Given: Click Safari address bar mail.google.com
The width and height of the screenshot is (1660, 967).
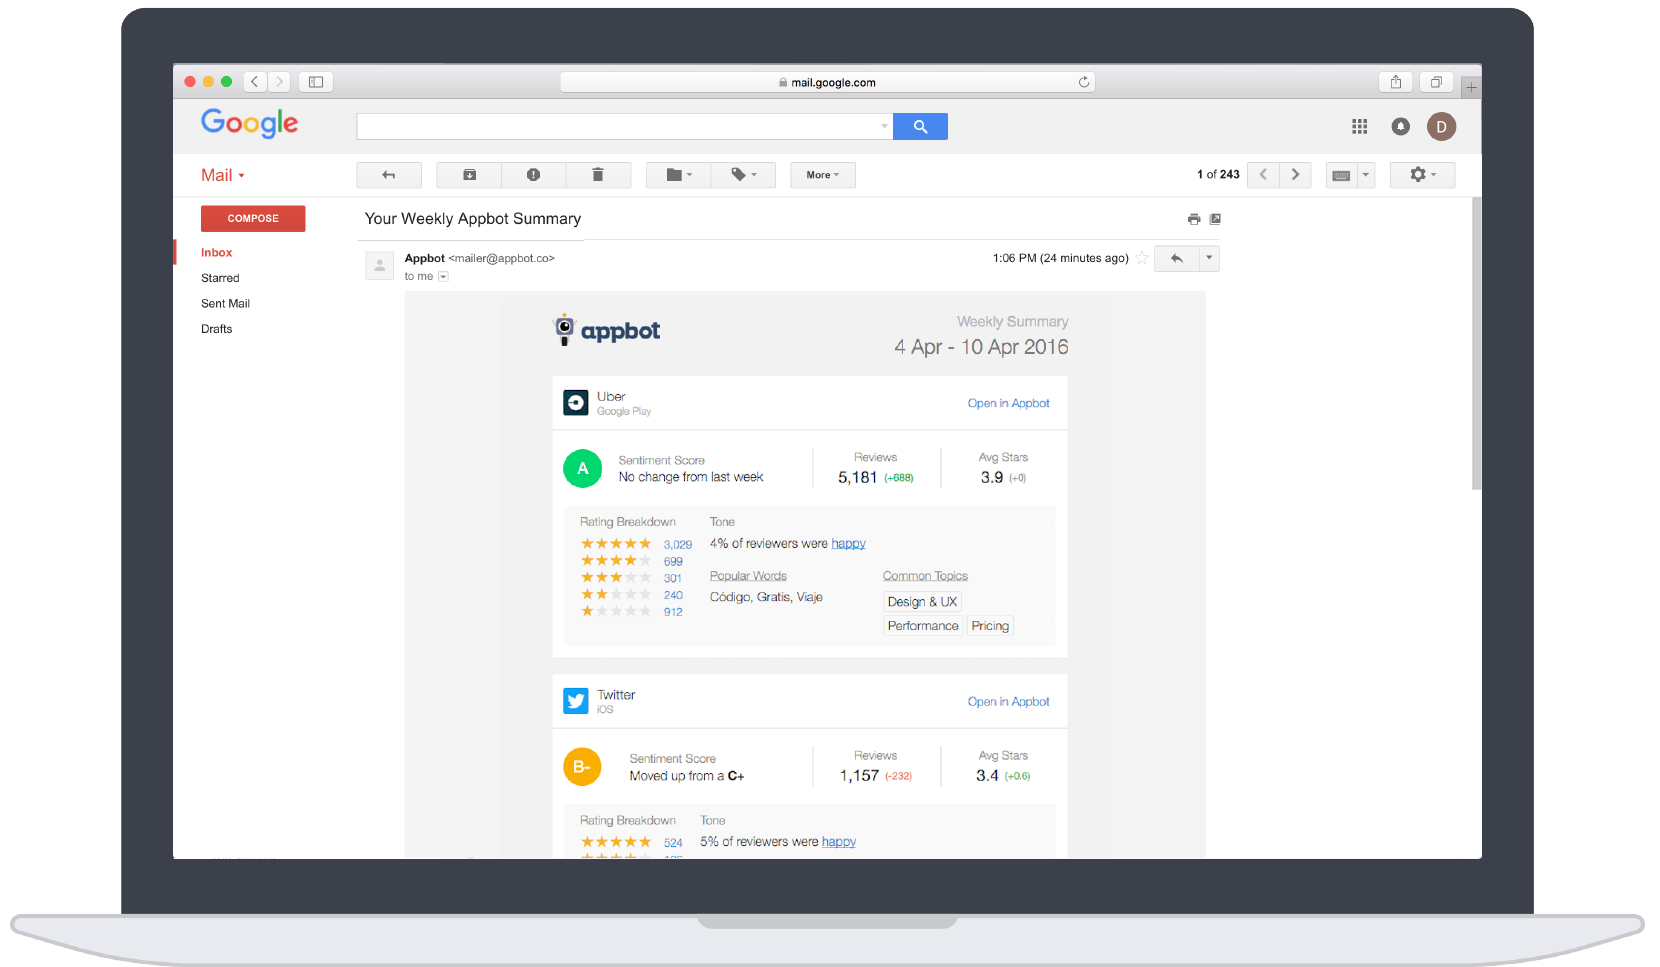Looking at the screenshot, I should click(x=827, y=82).
